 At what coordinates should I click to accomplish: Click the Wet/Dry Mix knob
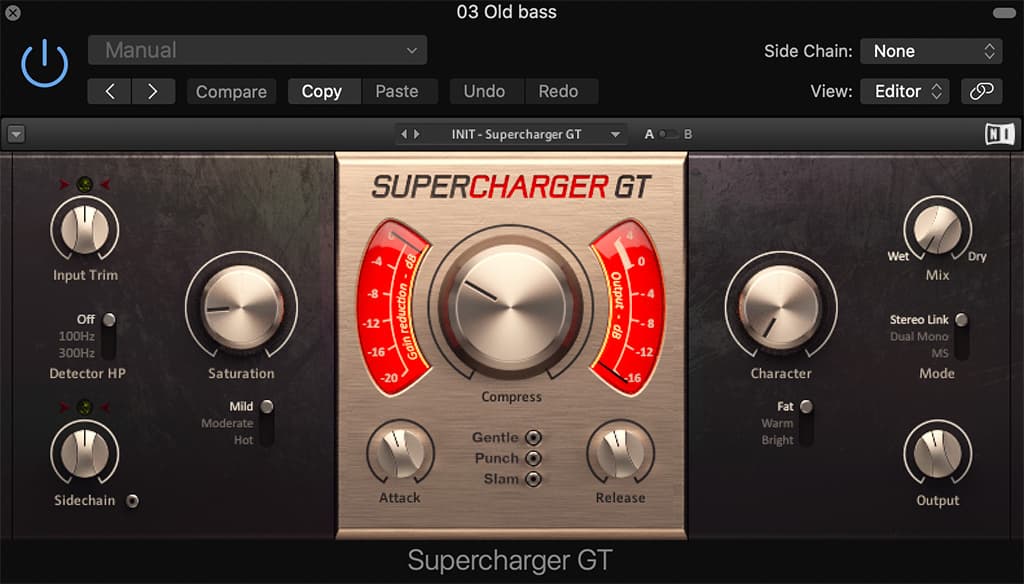click(937, 229)
